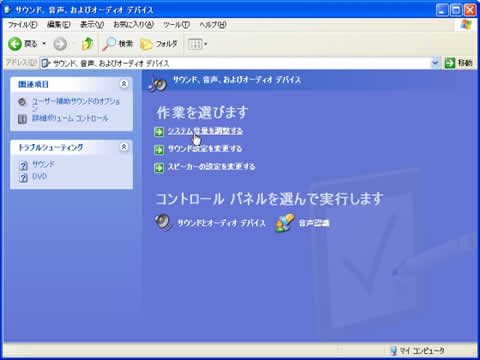Image resolution: width=480 pixels, height=360 pixels.
Task: Toggle the Folders pane toolbar button
Action: [x=159, y=44]
